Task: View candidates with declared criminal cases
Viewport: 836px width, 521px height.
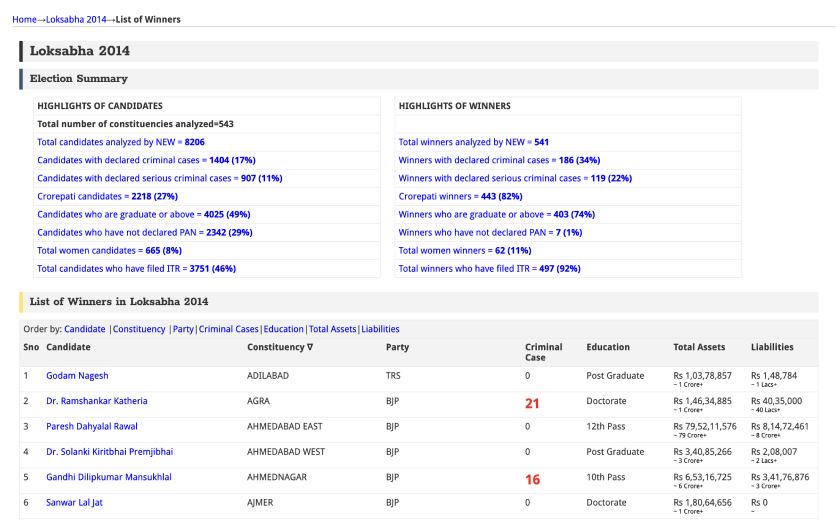Action: pyautogui.click(x=146, y=160)
